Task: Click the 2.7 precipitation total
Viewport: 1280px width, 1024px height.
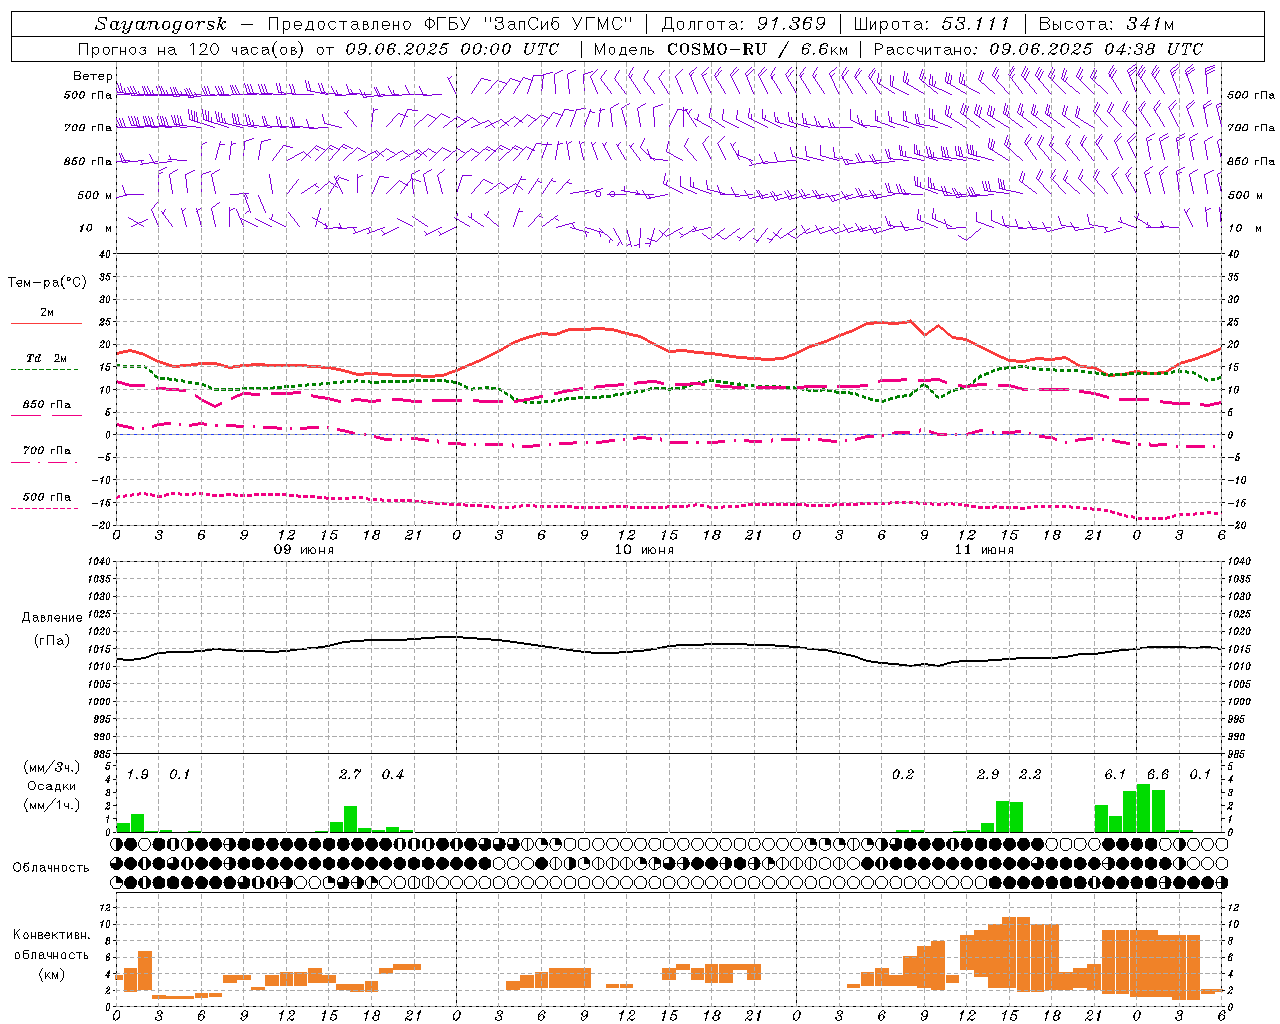Action: click(350, 775)
